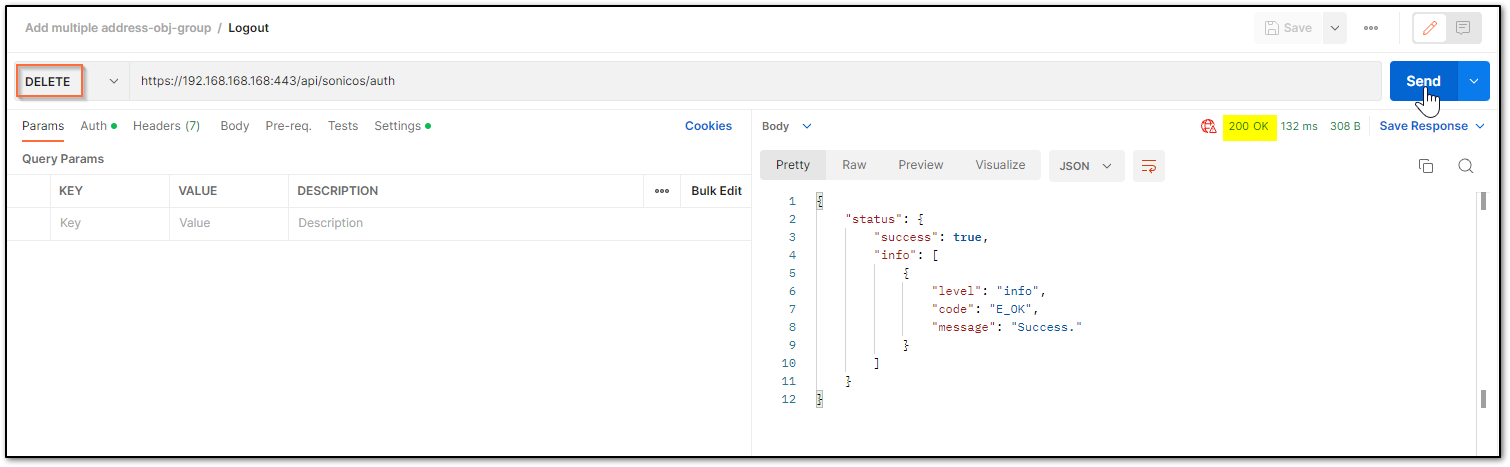Open the DELETE method dropdown

point(70,81)
